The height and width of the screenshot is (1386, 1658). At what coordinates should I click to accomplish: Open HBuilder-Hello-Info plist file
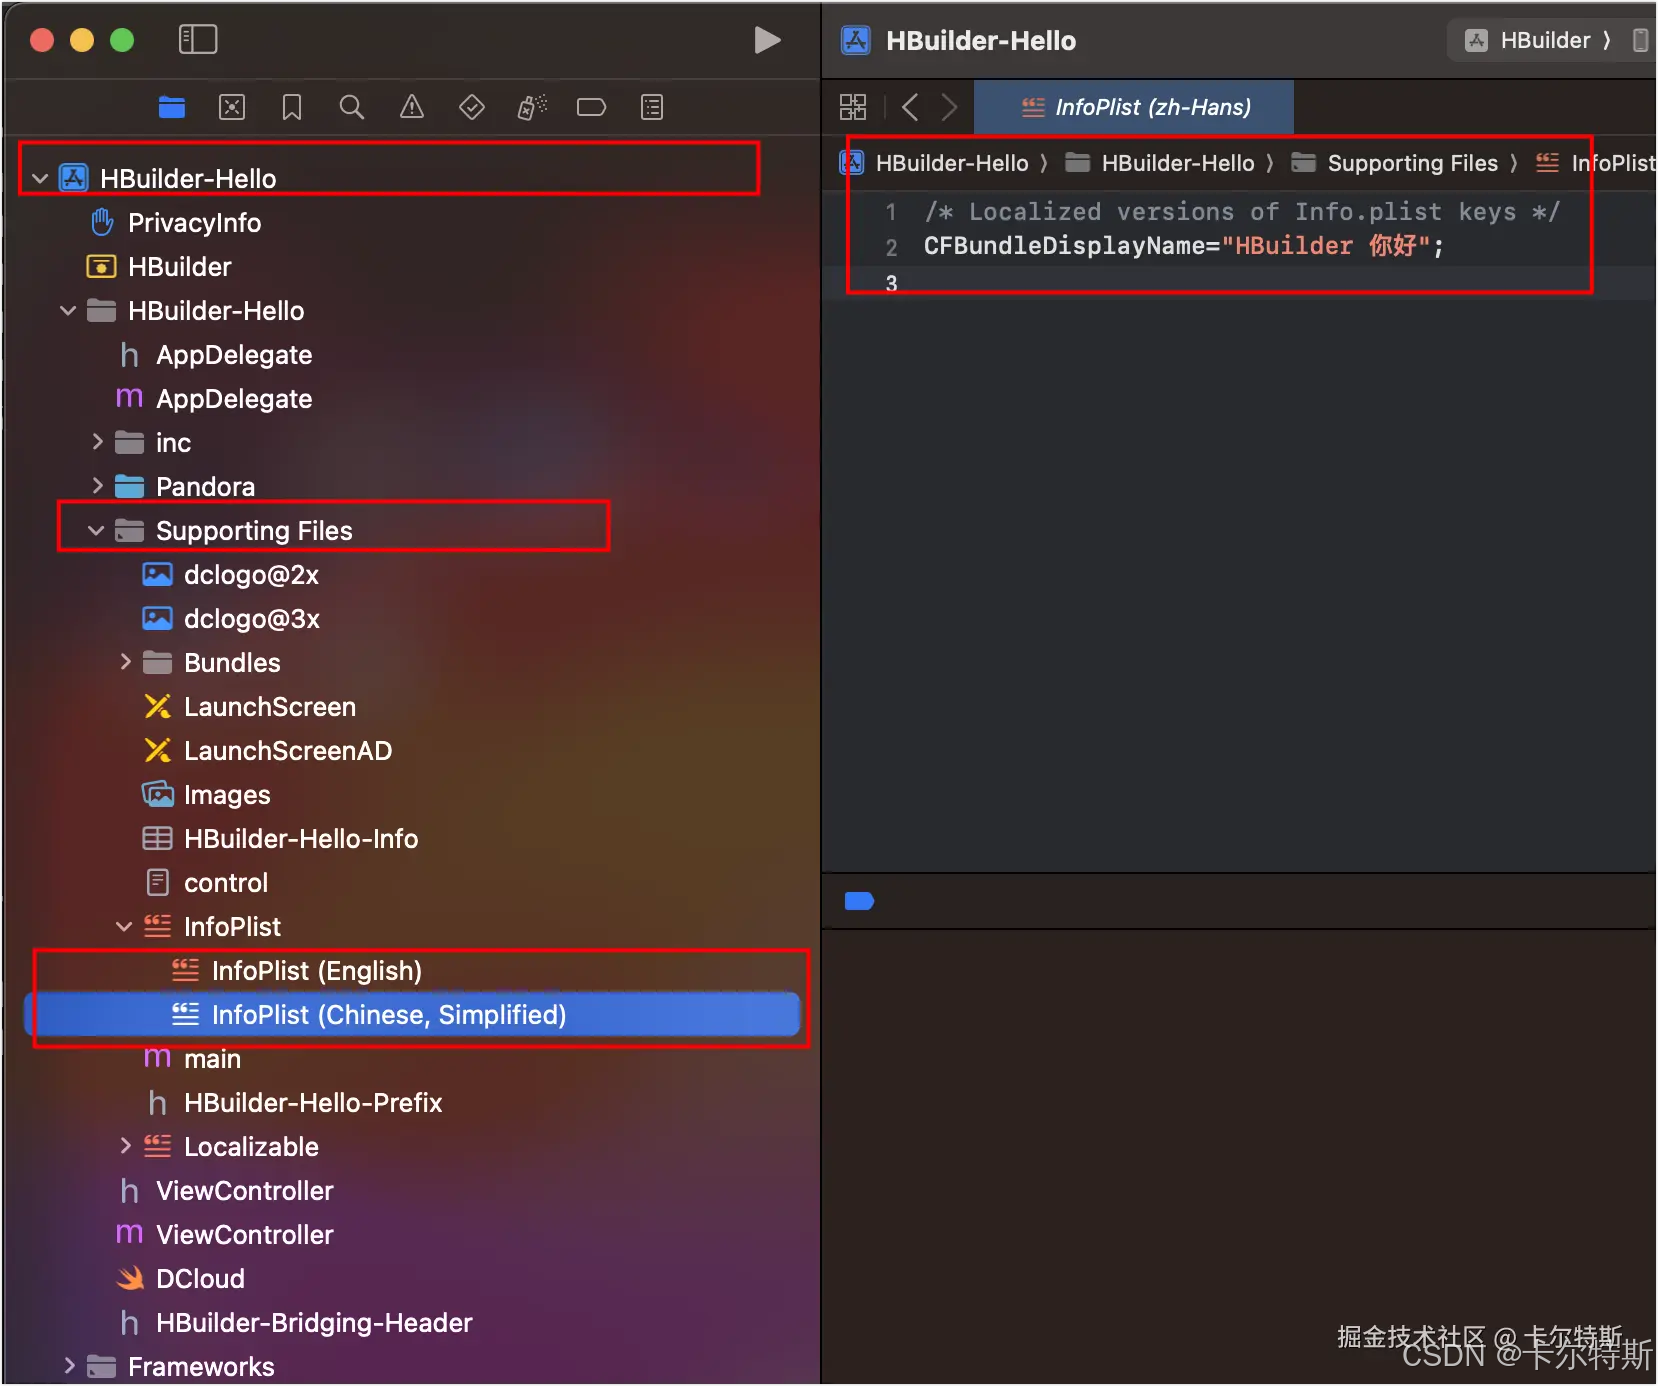coord(301,839)
